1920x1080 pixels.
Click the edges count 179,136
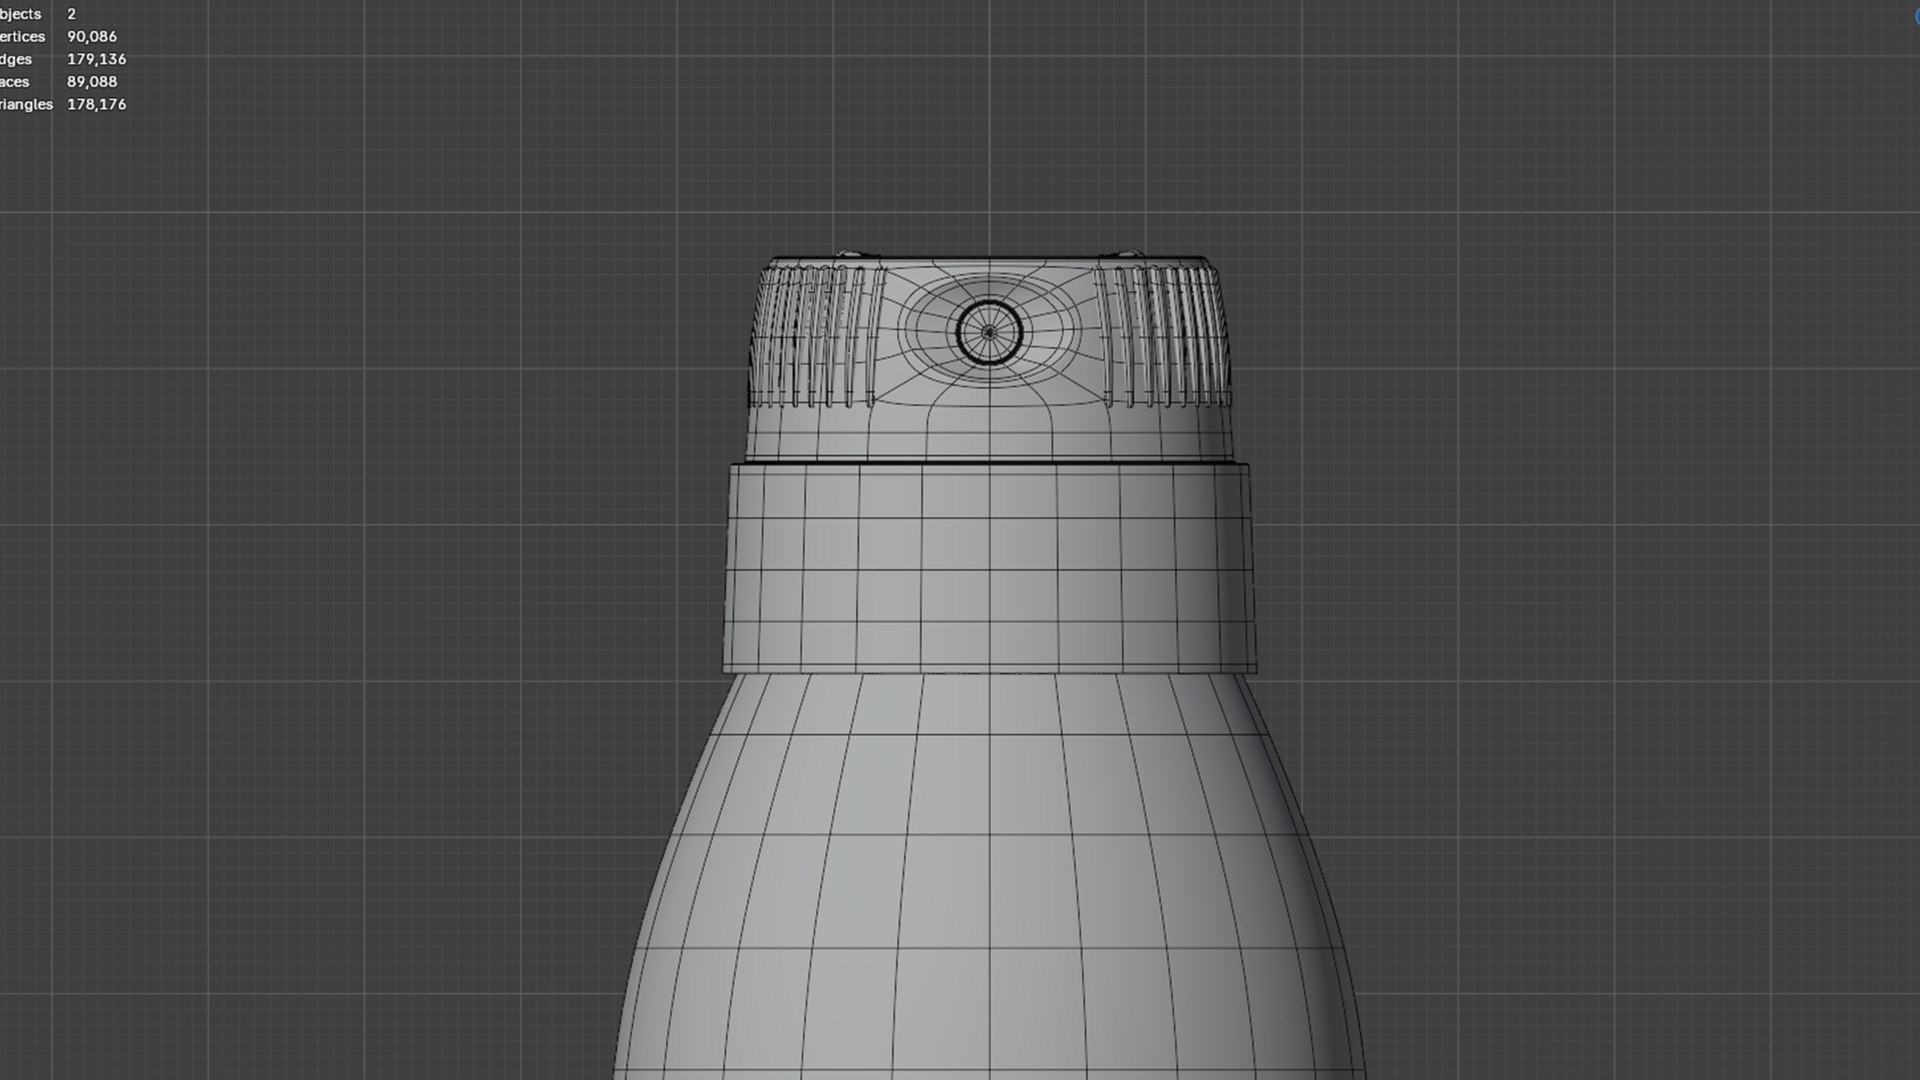96,59
